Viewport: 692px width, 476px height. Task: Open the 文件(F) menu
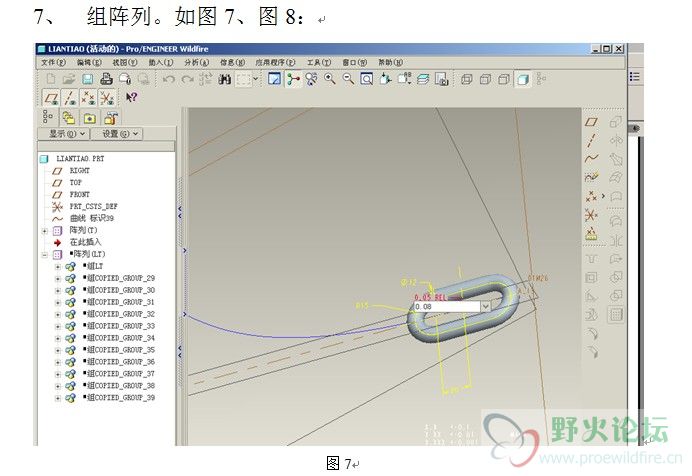53,63
